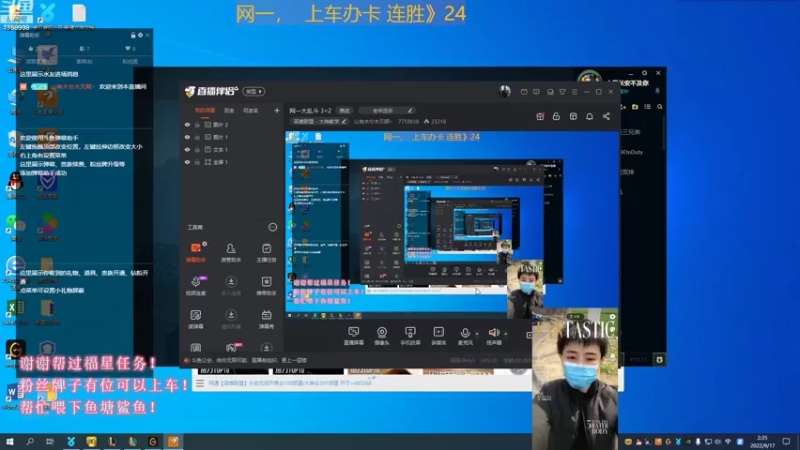The image size is (800, 450).
Task: Open the Windows notification center
Action: (x=787, y=441)
